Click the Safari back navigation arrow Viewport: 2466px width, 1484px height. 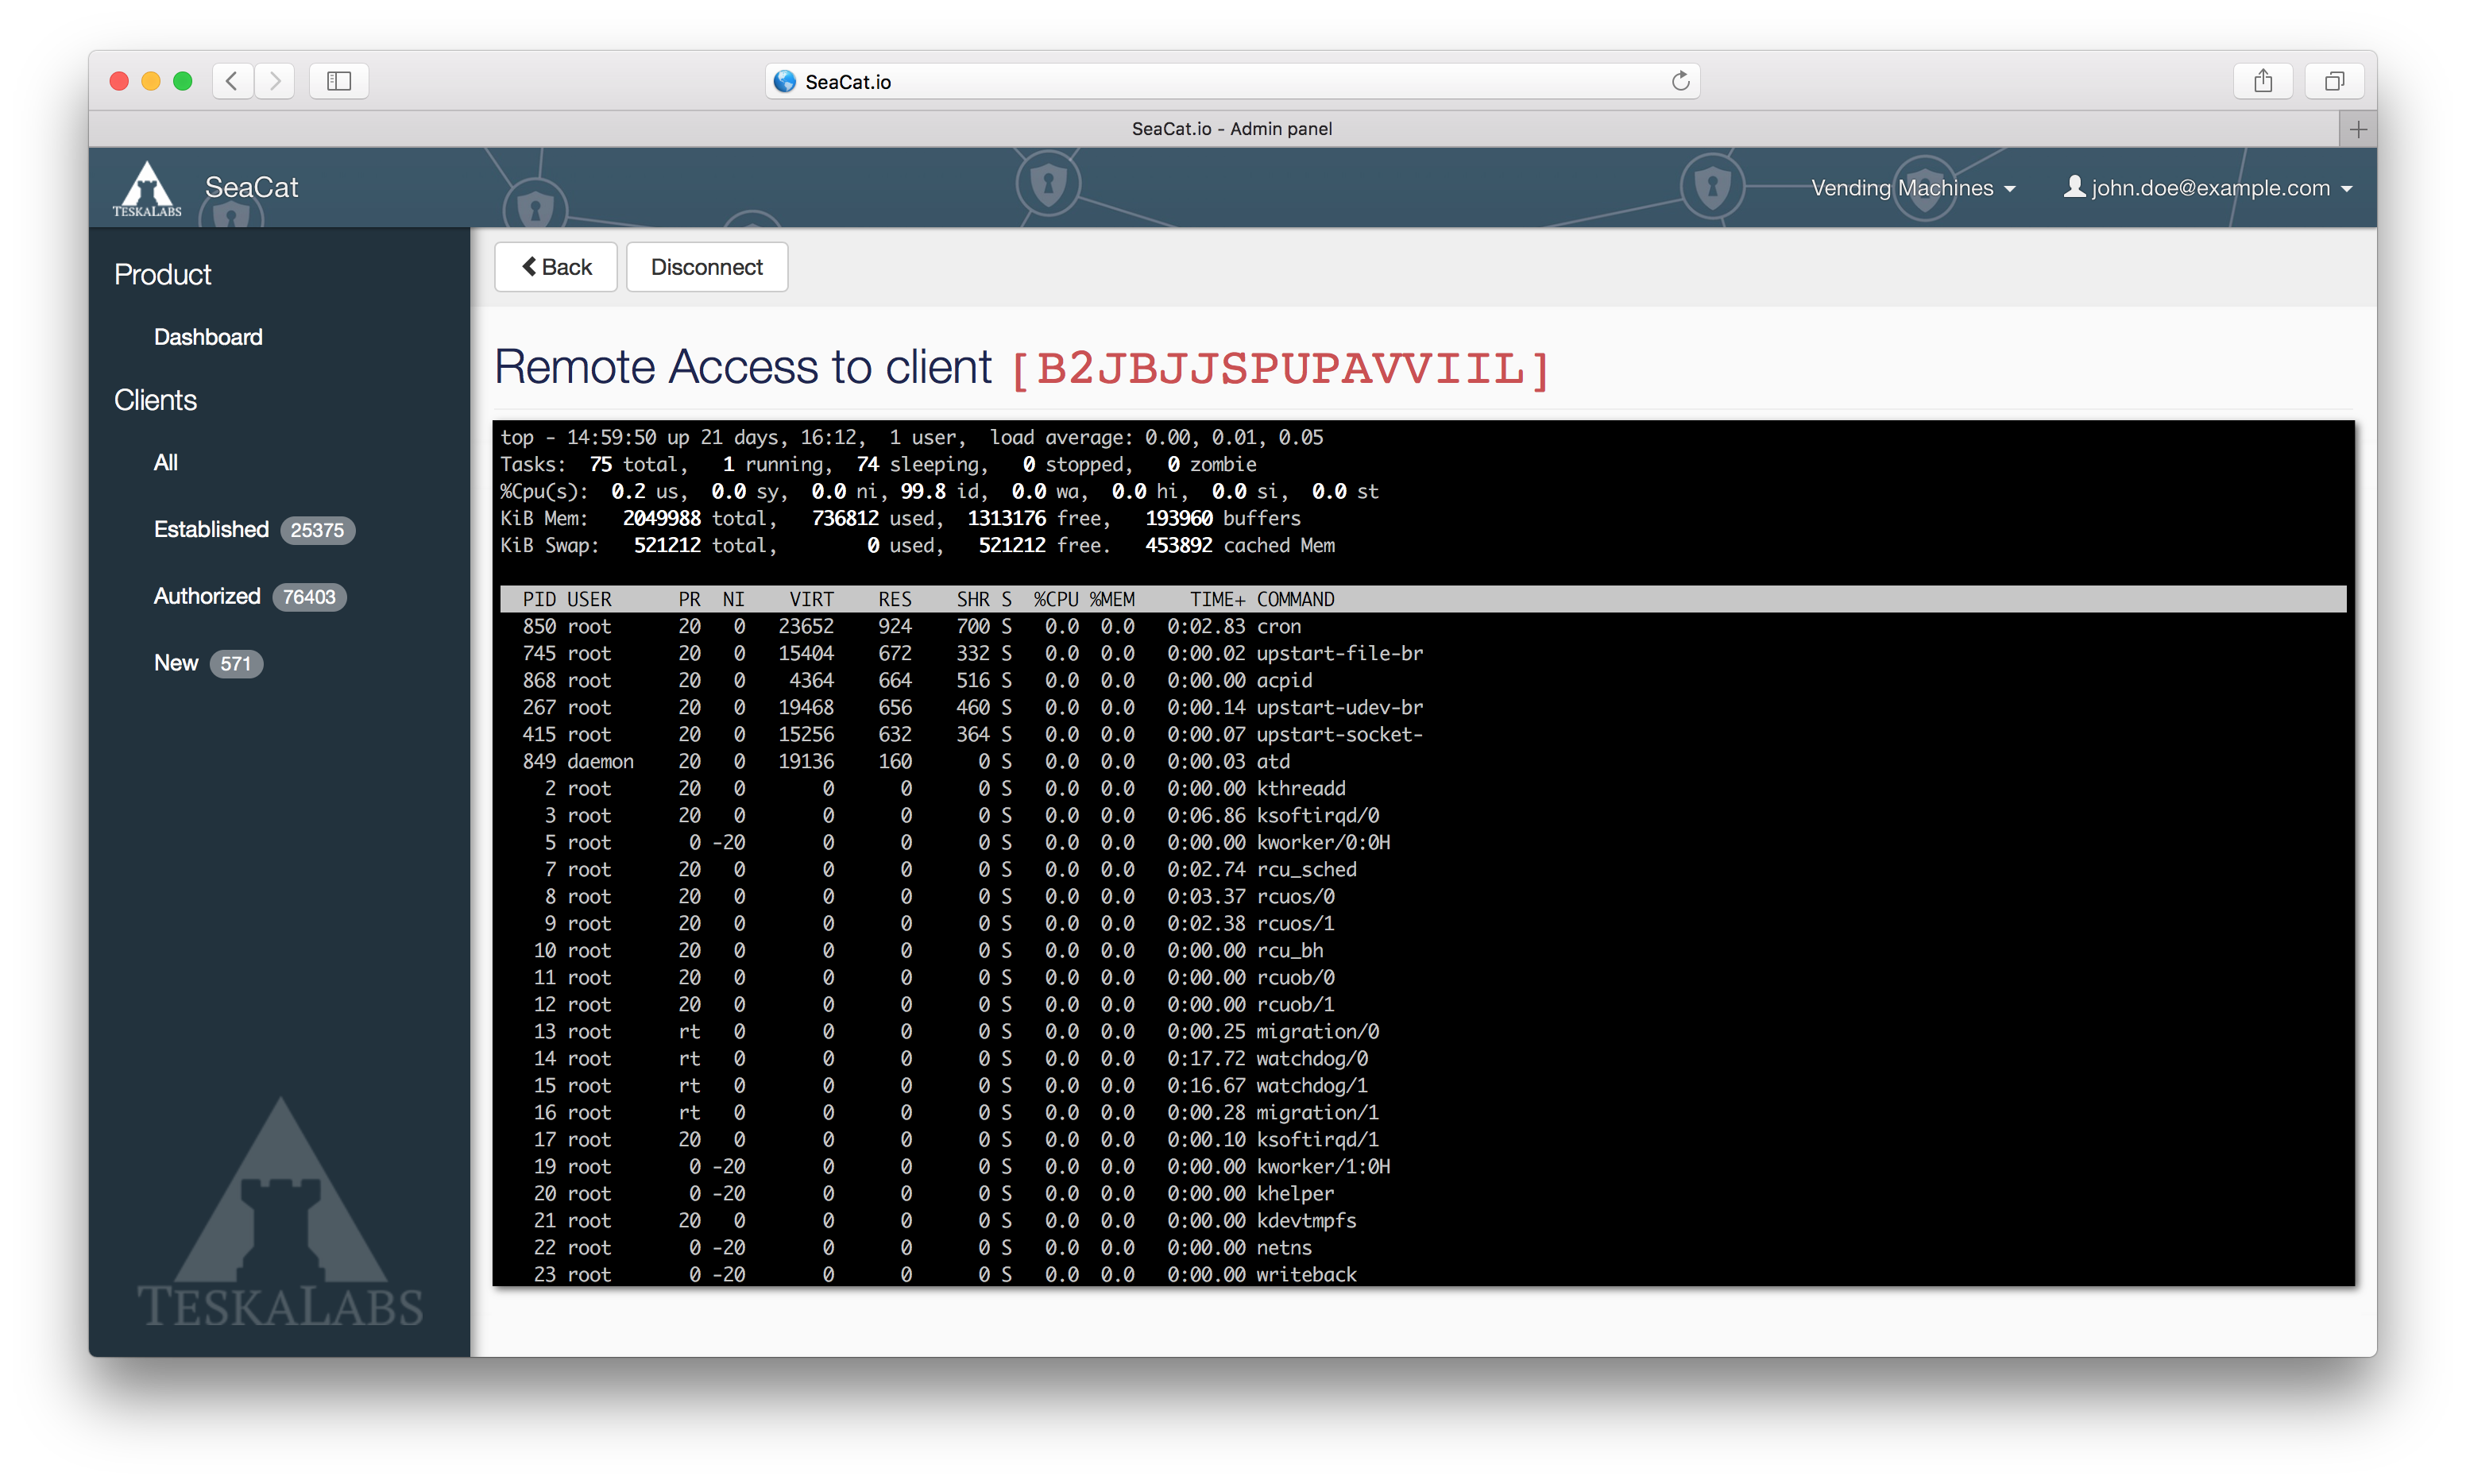tap(232, 81)
